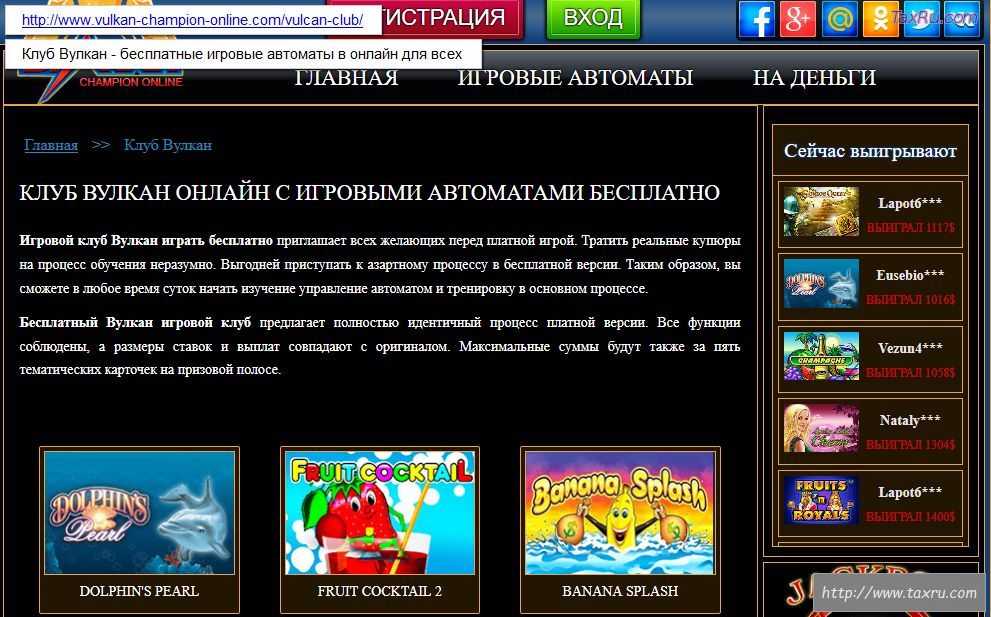Open the Dolphin's Pearl game thumbnail
The width and height of the screenshot is (991, 617).
click(139, 512)
